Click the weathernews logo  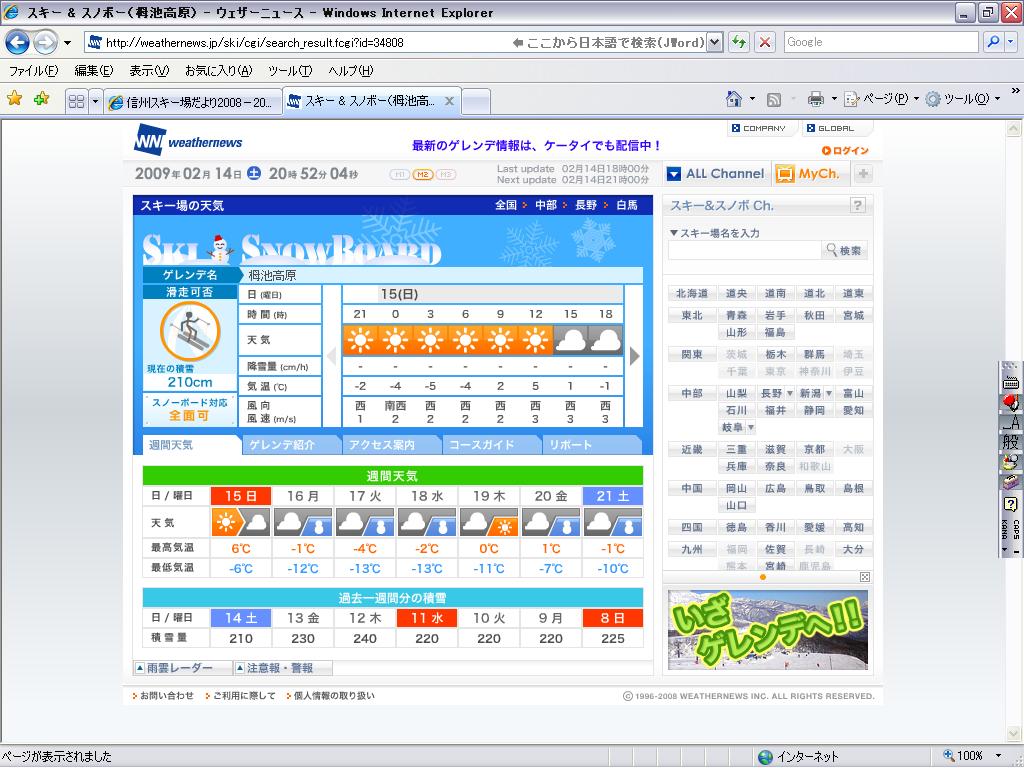[x=188, y=139]
